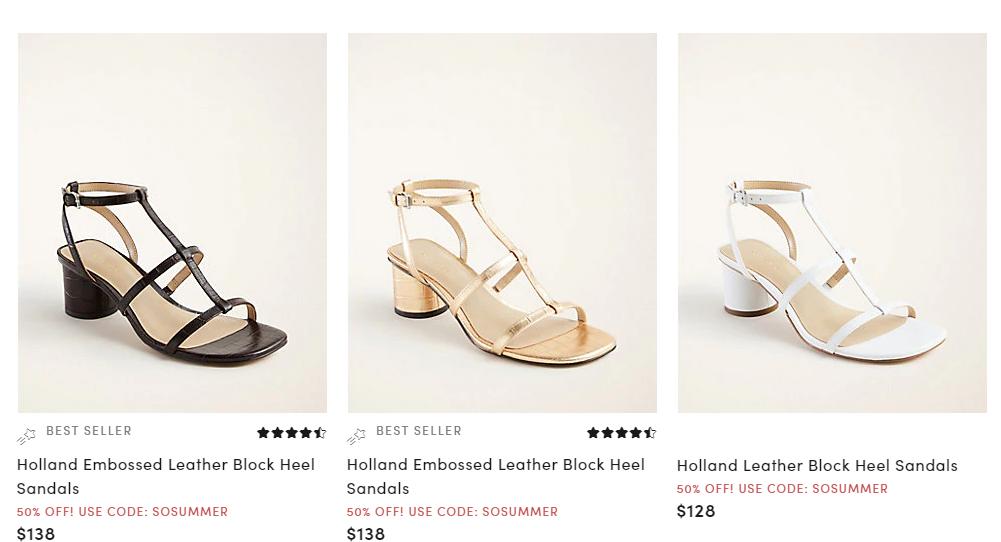The height and width of the screenshot is (542, 1001).
Task: Open the gold embossed sandal product image
Action: click(502, 223)
